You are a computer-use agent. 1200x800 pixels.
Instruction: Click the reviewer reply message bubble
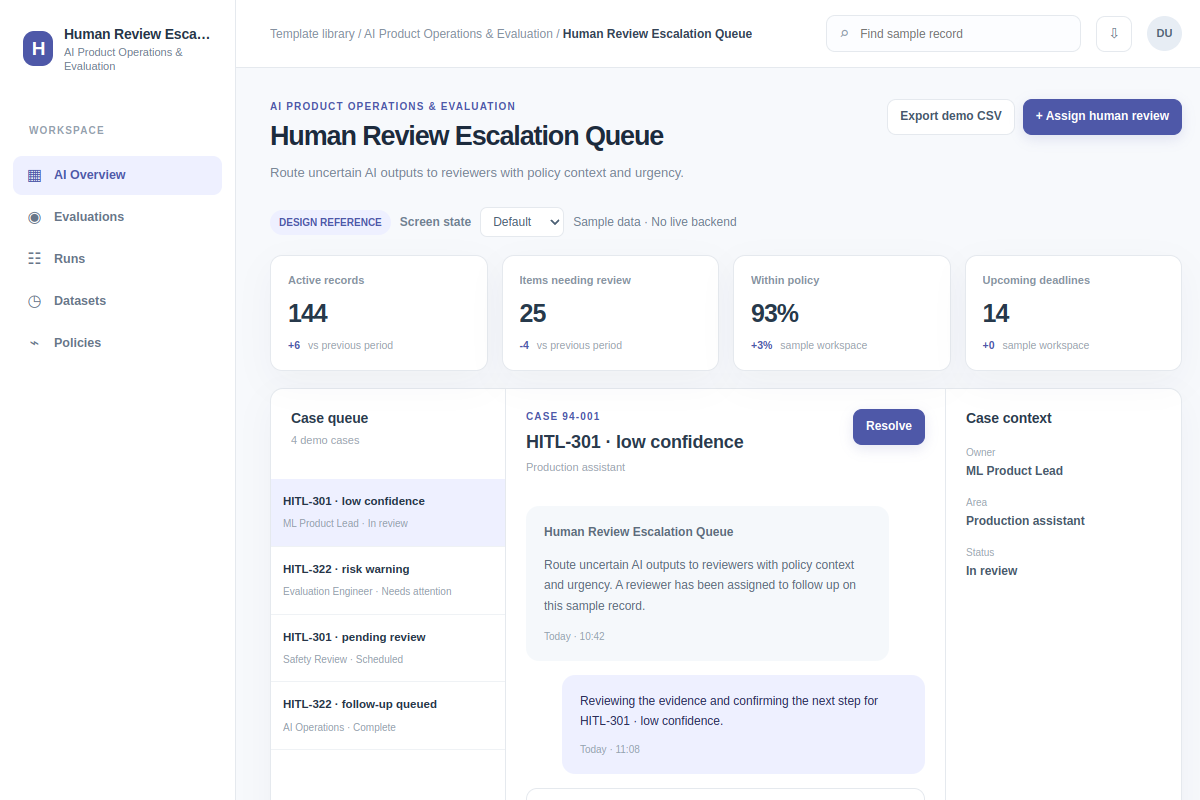click(x=743, y=724)
